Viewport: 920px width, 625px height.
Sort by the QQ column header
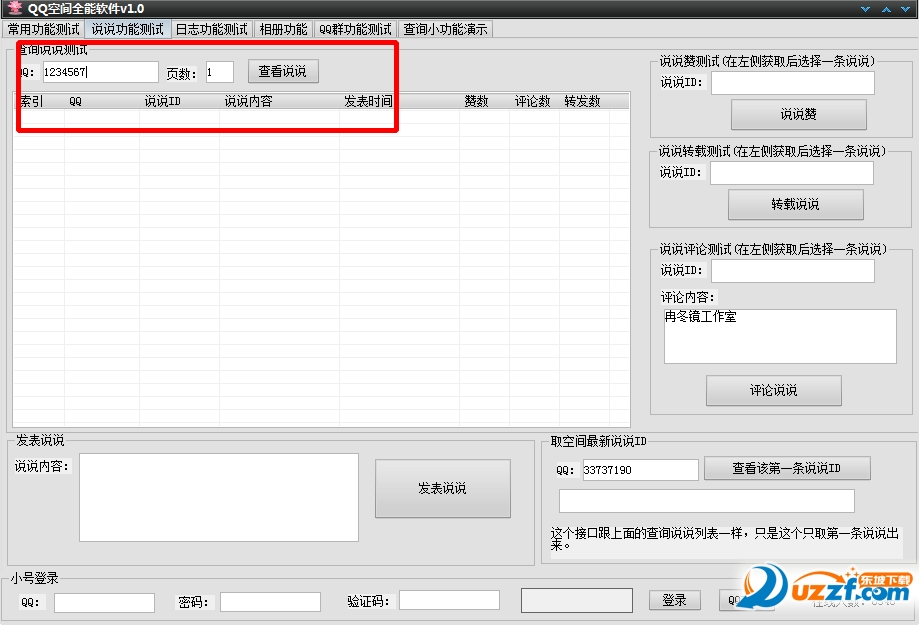point(102,101)
